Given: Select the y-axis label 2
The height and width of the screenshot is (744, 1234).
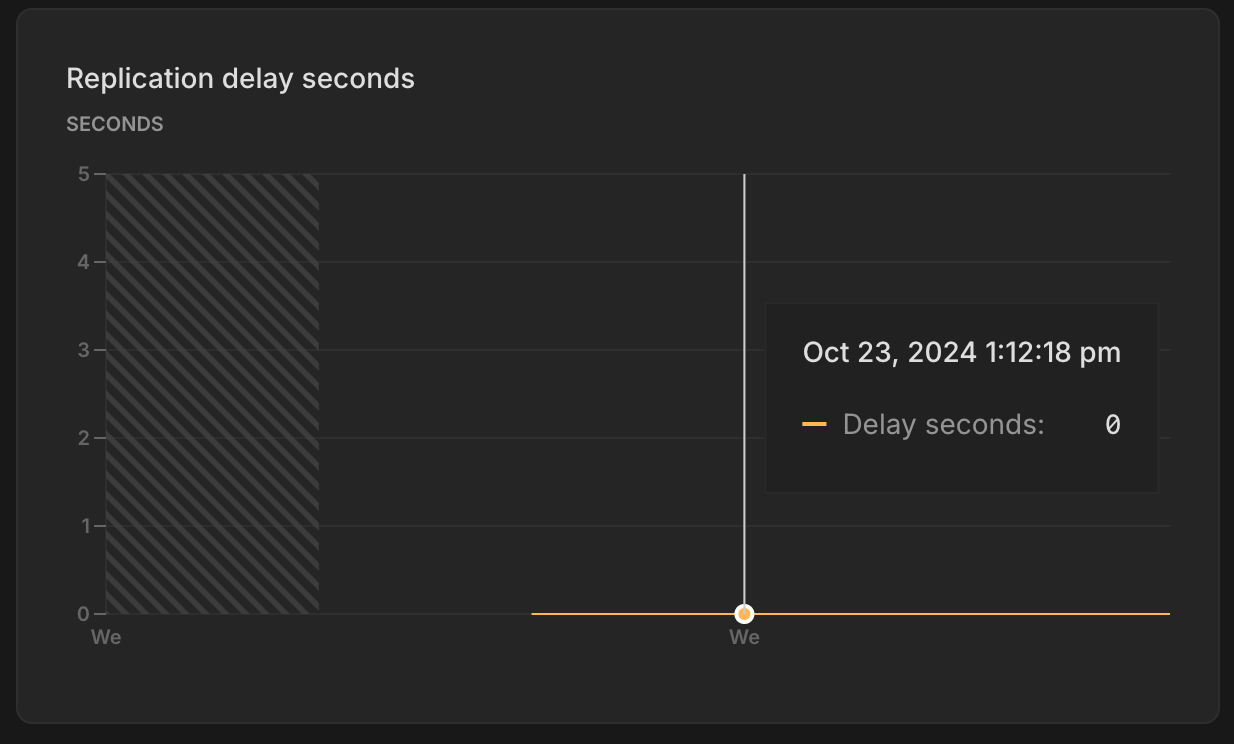Looking at the screenshot, I should (x=84, y=438).
